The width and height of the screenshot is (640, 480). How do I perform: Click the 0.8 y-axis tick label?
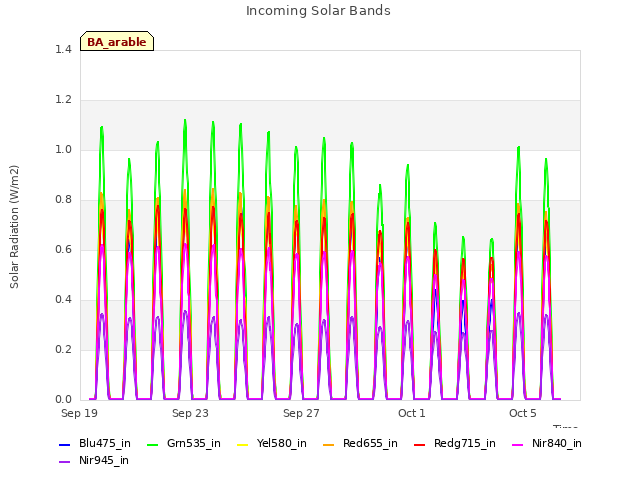pos(63,200)
